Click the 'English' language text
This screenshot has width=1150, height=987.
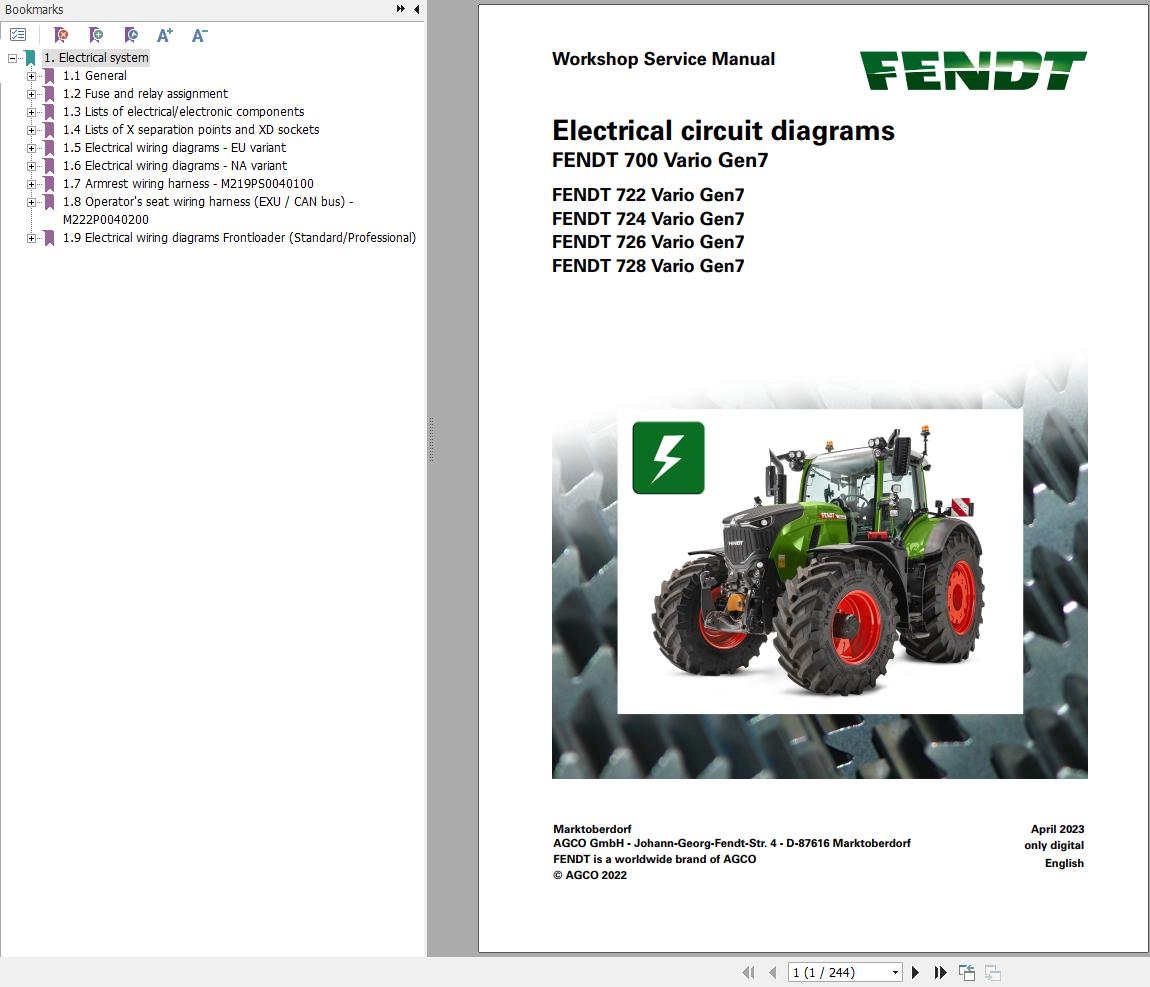(1064, 863)
